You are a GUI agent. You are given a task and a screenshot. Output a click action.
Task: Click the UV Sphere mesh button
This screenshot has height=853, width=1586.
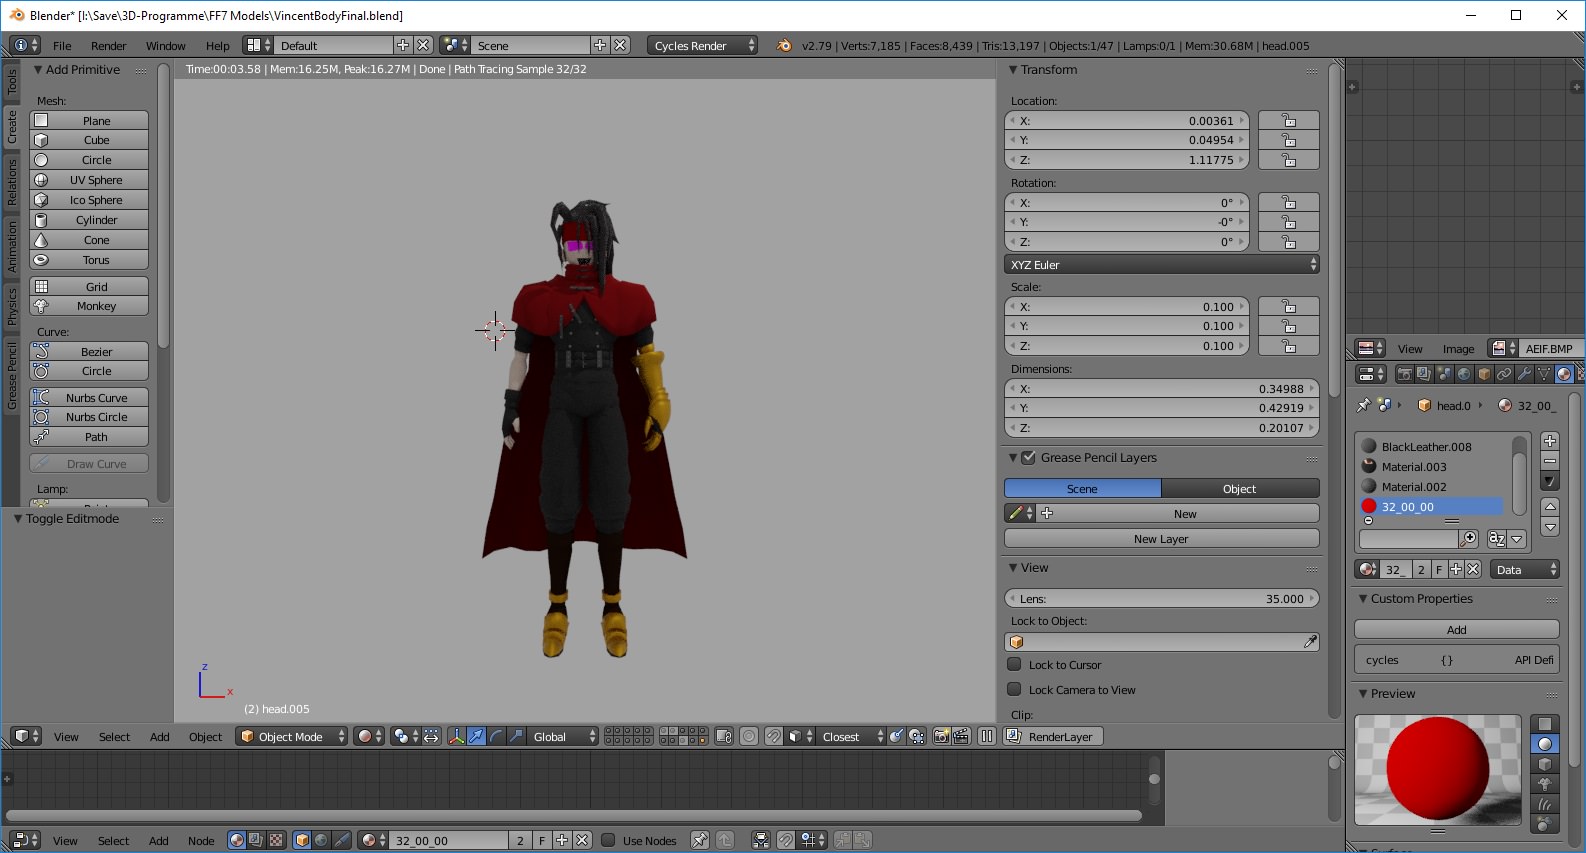coord(89,180)
